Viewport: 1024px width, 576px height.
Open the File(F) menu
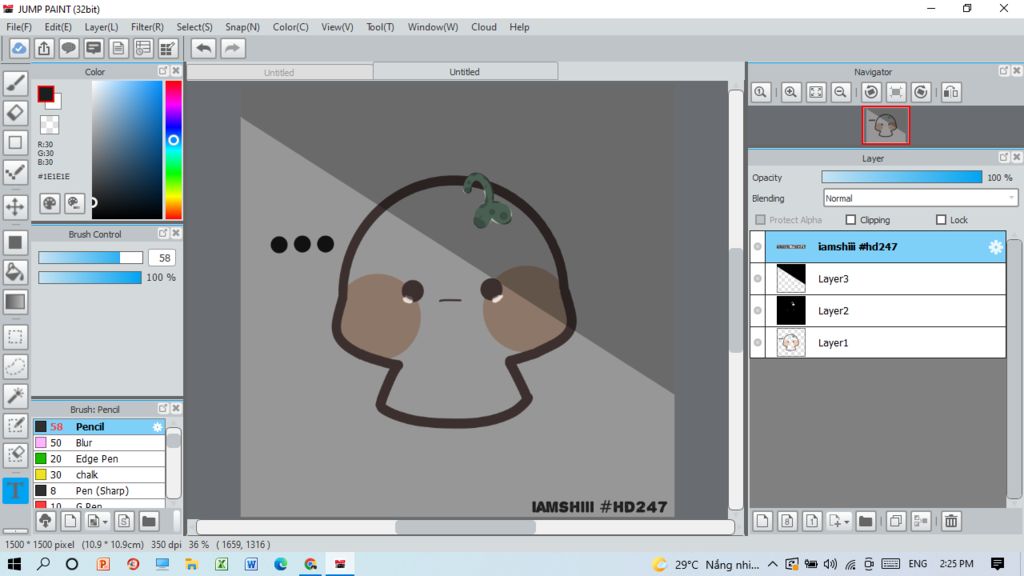click(19, 27)
